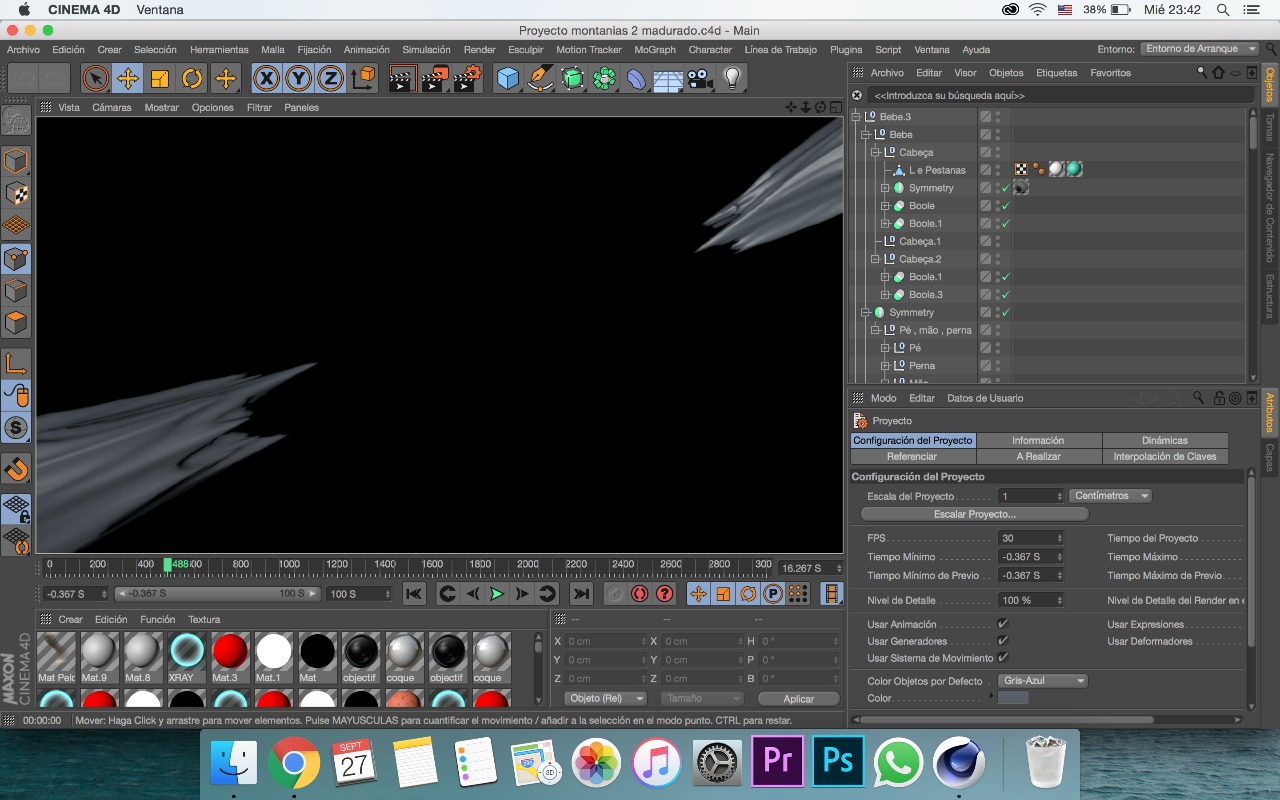The width and height of the screenshot is (1280, 800).
Task: Toggle X axis lock
Action: [266, 78]
